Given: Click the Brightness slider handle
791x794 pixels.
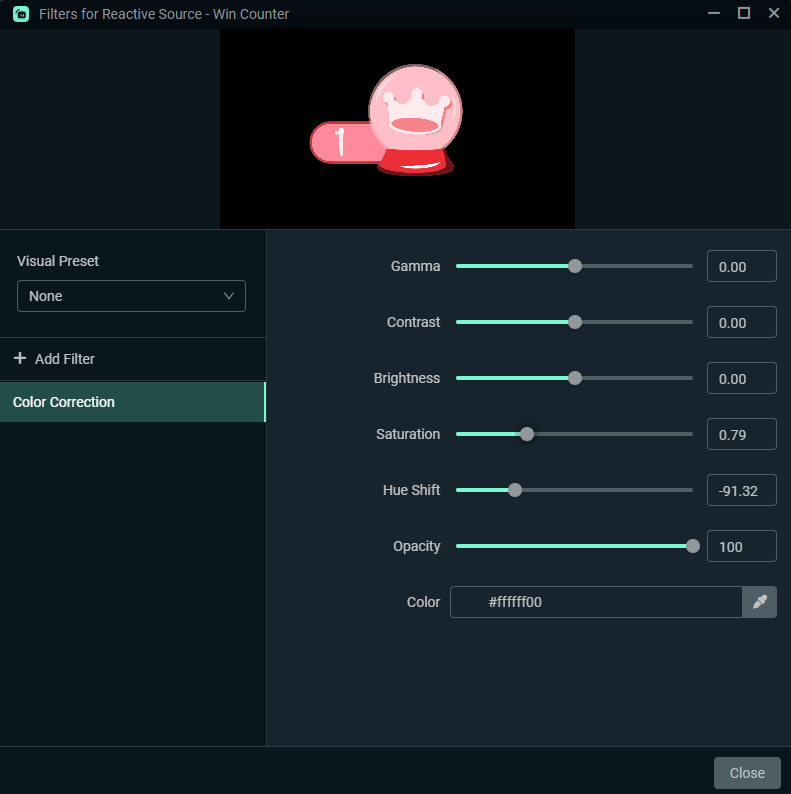Looking at the screenshot, I should pos(575,378).
